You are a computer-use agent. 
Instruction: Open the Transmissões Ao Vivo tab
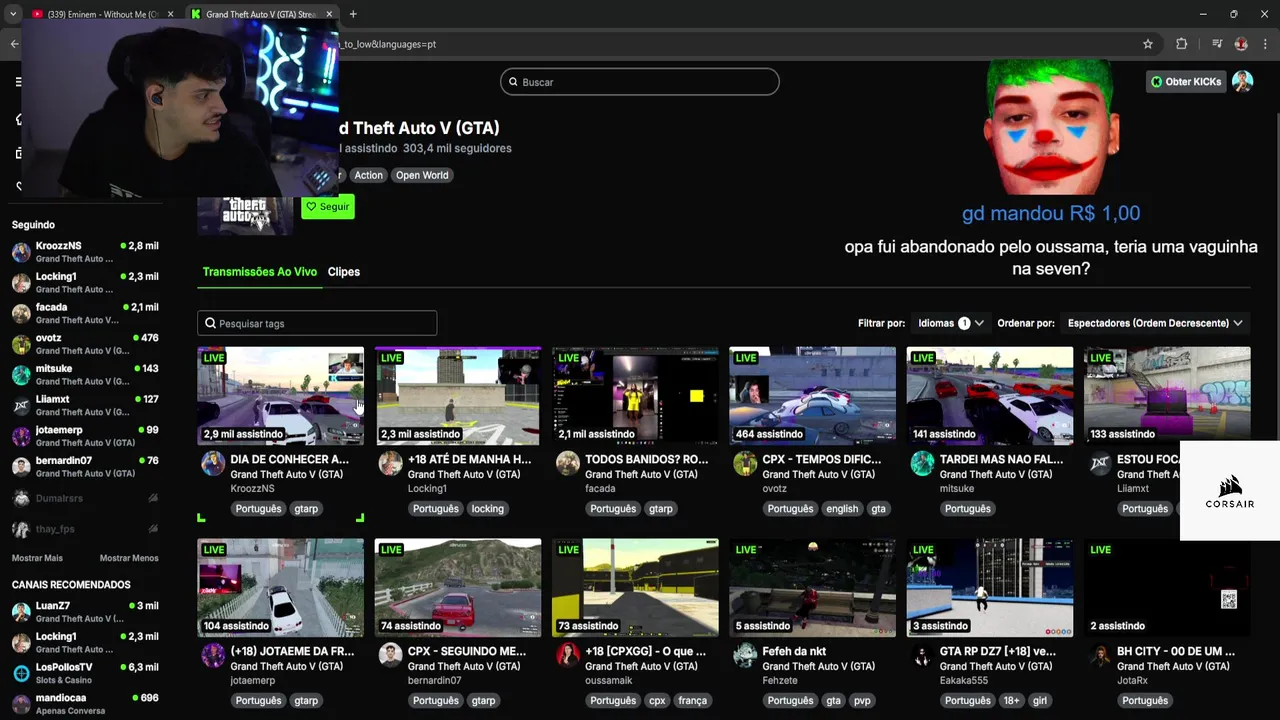pyautogui.click(x=260, y=272)
